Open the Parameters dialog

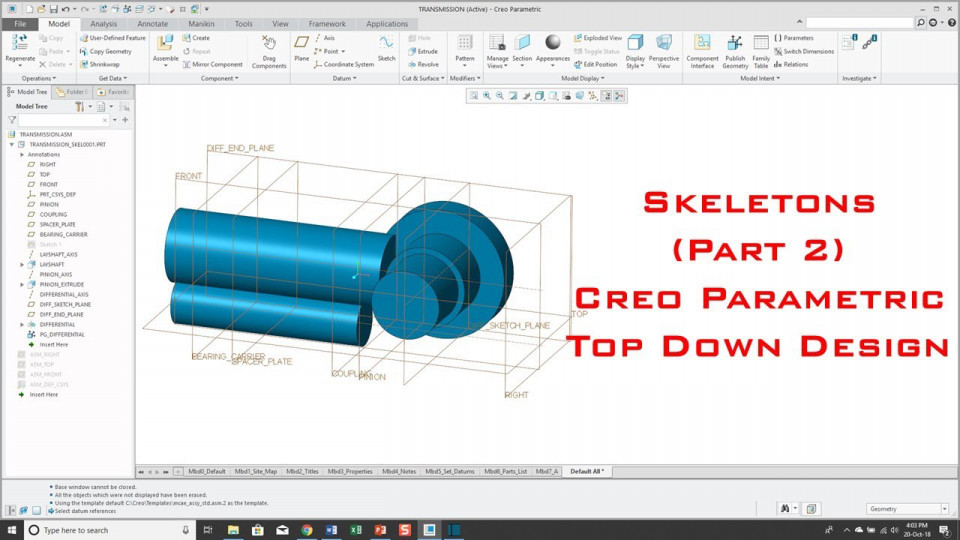(793, 38)
